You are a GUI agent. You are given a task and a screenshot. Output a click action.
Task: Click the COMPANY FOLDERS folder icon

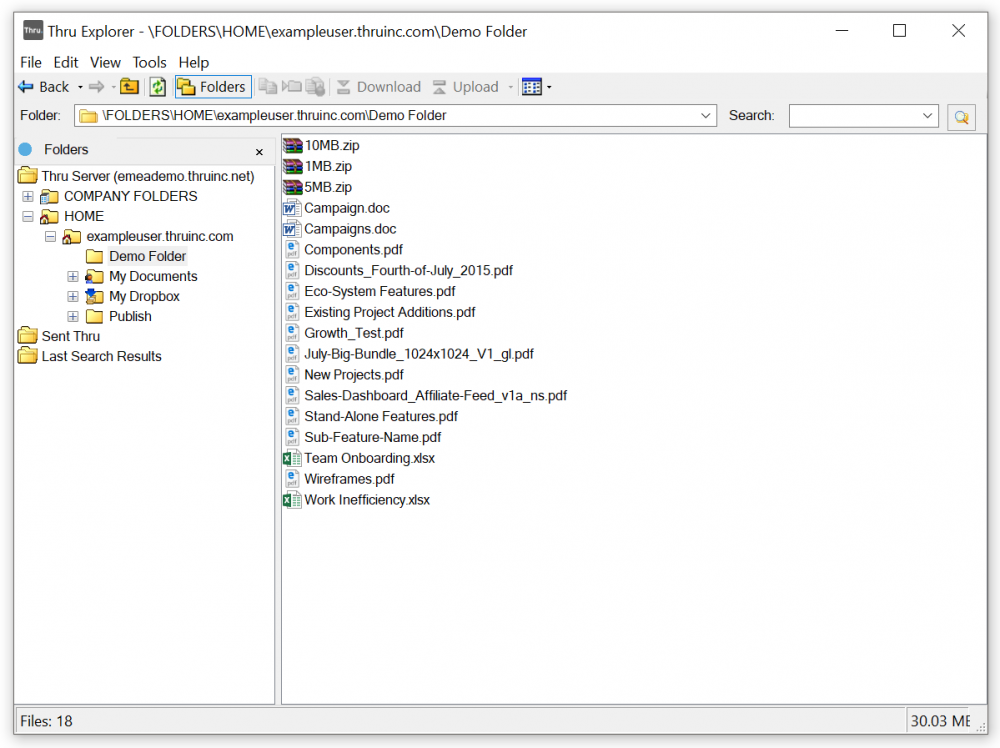[49, 196]
